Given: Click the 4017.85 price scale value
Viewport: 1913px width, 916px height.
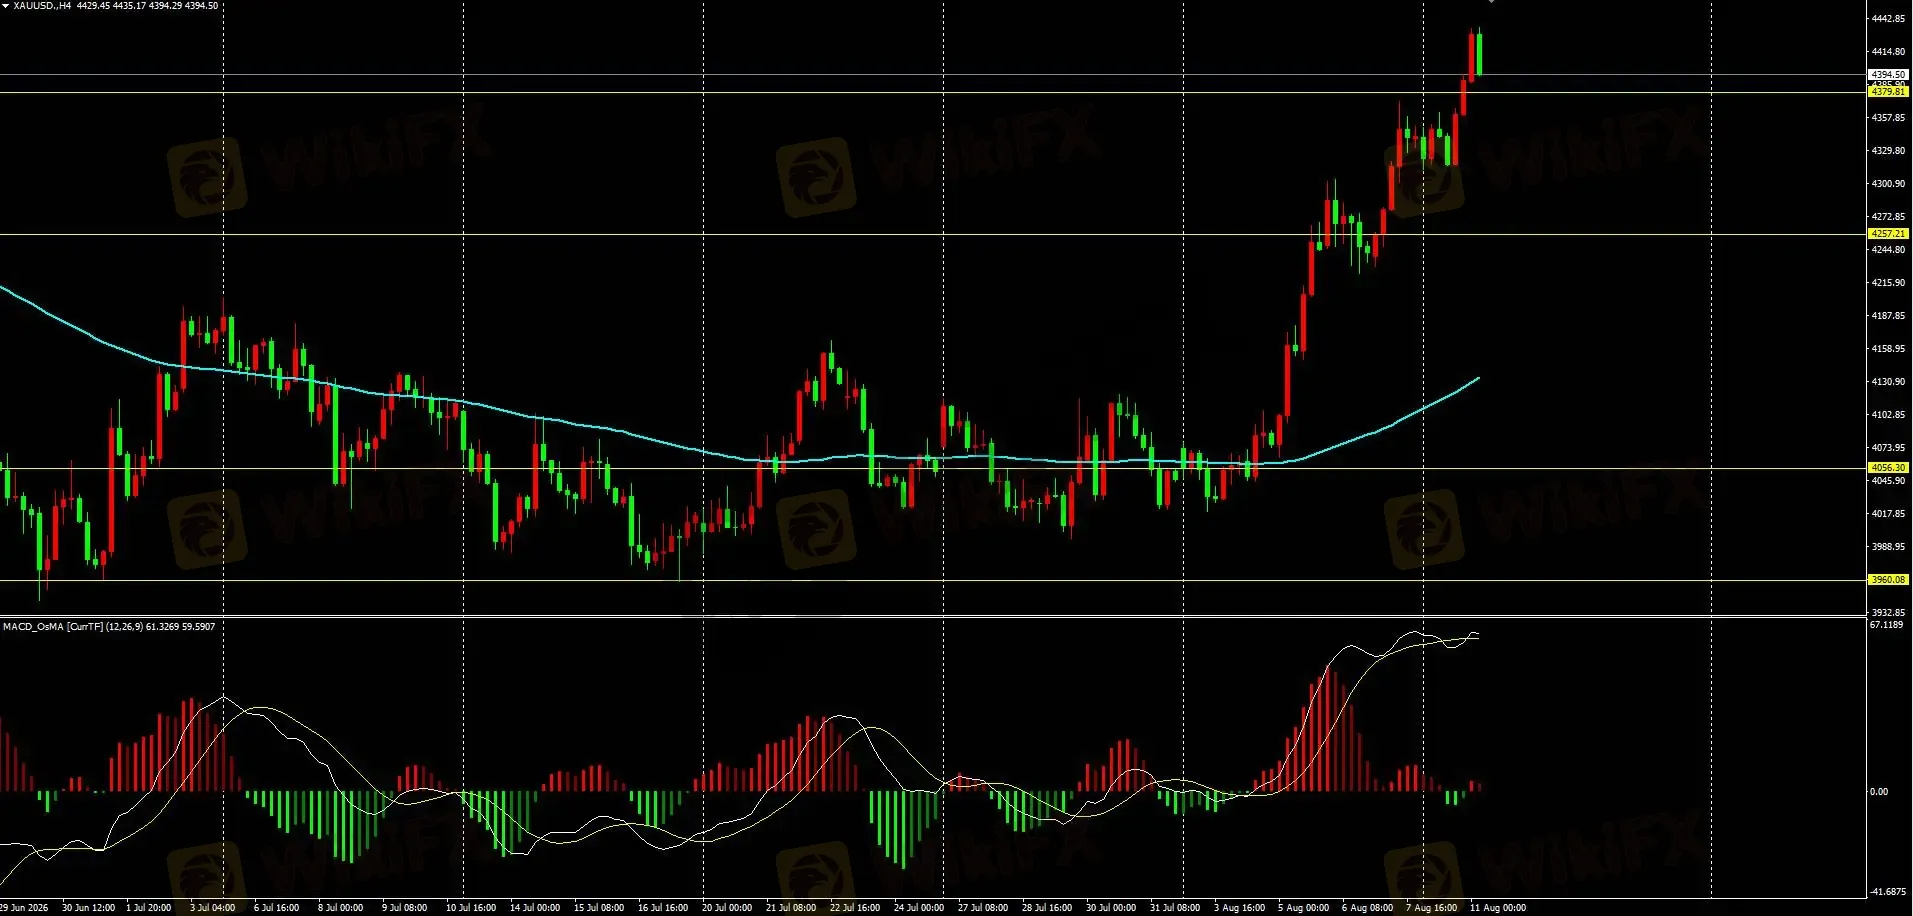Looking at the screenshot, I should tap(1888, 514).
